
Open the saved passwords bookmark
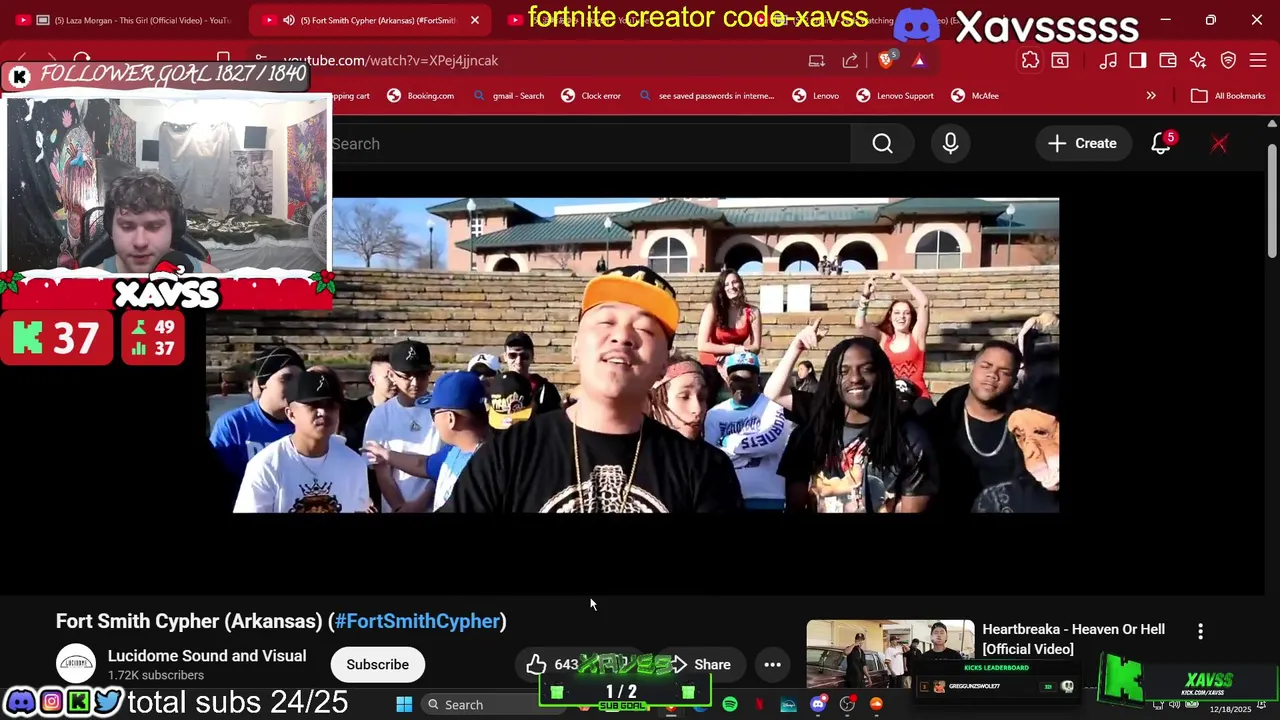[706, 96]
